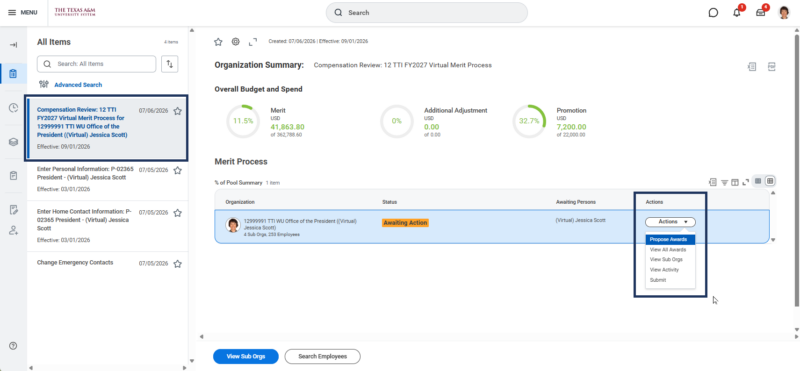Click the Additional Adjustment 0% progress ring

(396, 121)
